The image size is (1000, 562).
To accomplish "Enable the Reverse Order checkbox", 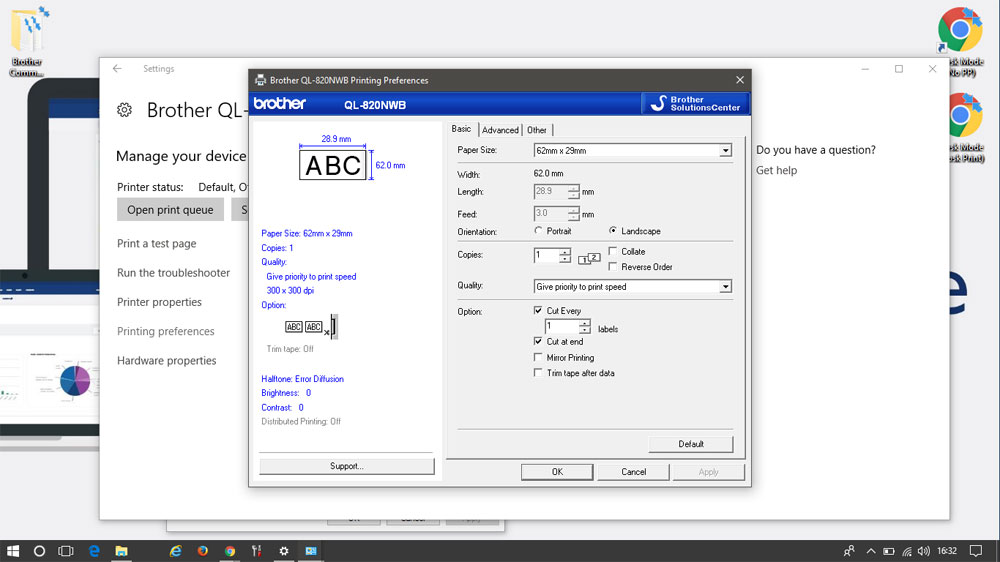I will pos(613,267).
